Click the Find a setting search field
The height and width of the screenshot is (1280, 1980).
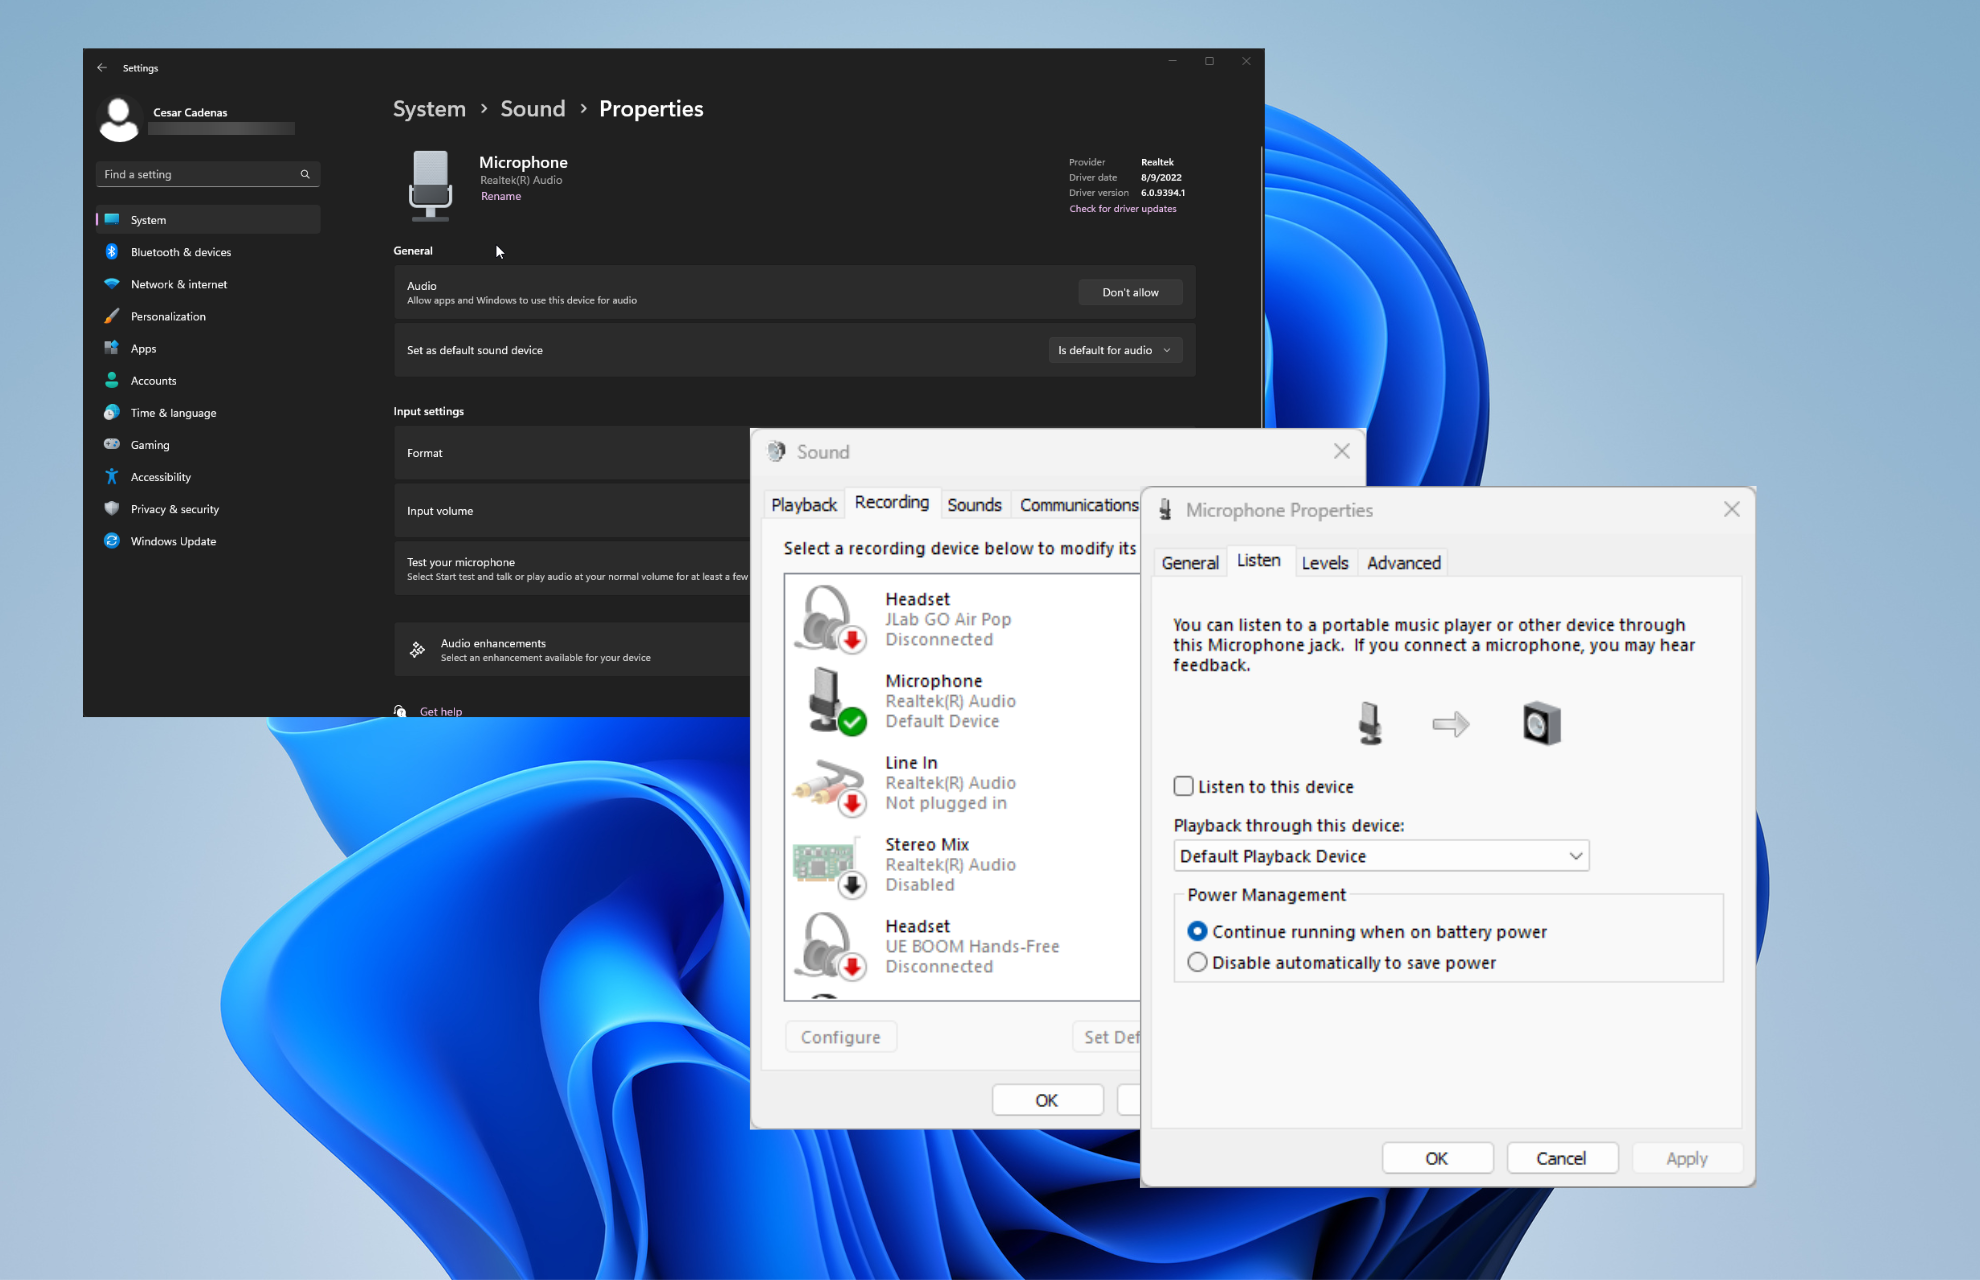pos(198,174)
